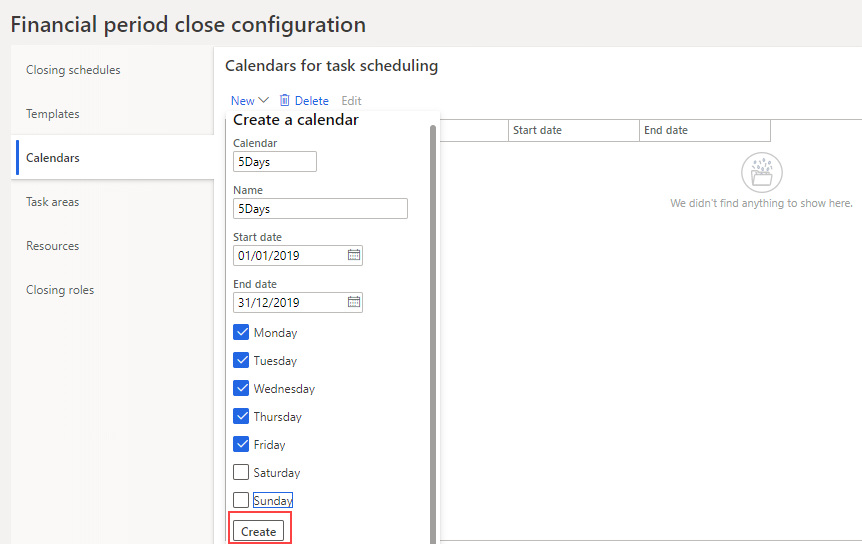Click the Name text input field
Screen dimensions: 862x544
tap(320, 209)
